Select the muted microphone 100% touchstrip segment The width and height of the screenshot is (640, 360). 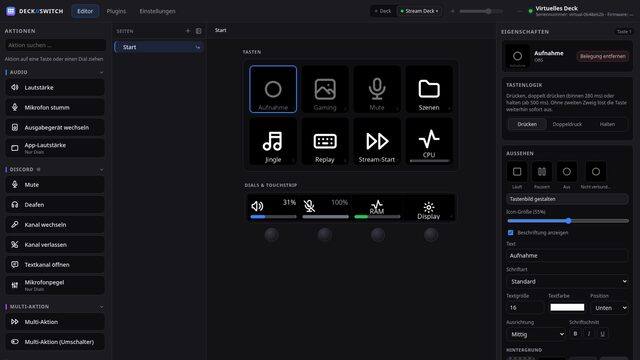click(325, 208)
